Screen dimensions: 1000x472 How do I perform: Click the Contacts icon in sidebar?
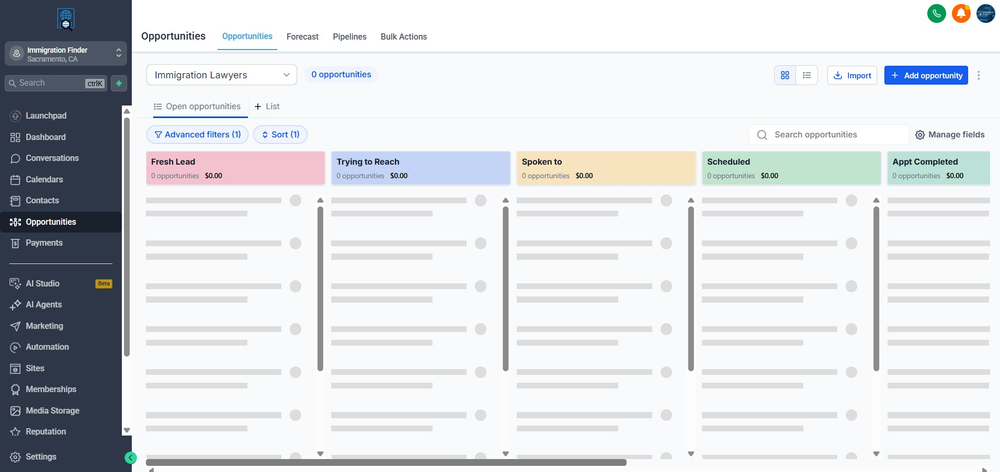(15, 201)
